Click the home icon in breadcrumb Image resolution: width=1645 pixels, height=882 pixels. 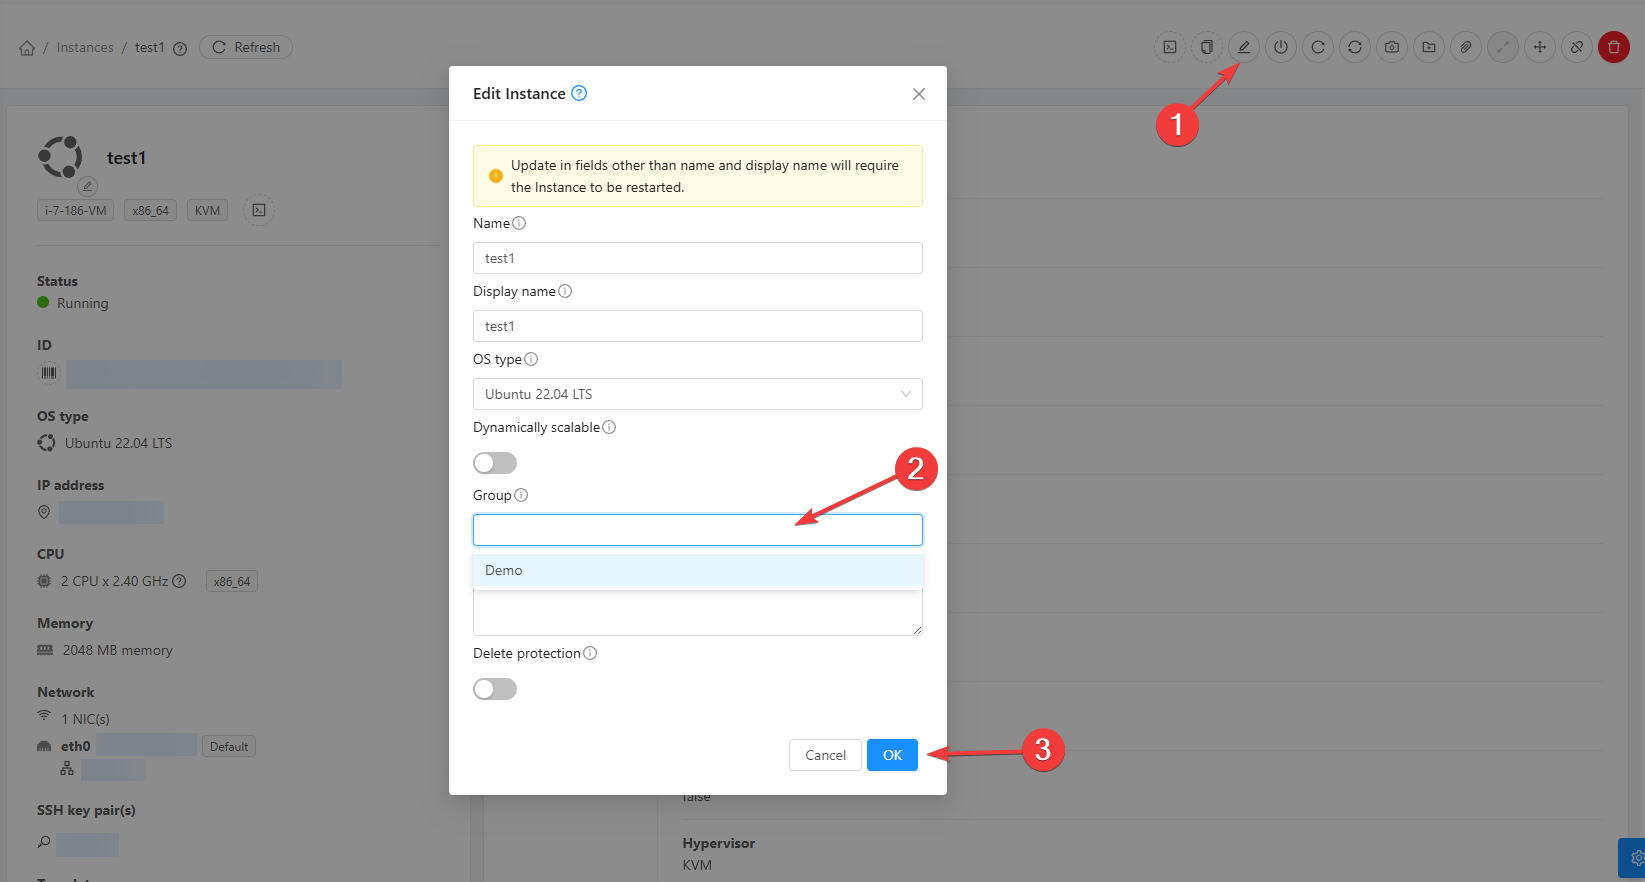tap(27, 48)
